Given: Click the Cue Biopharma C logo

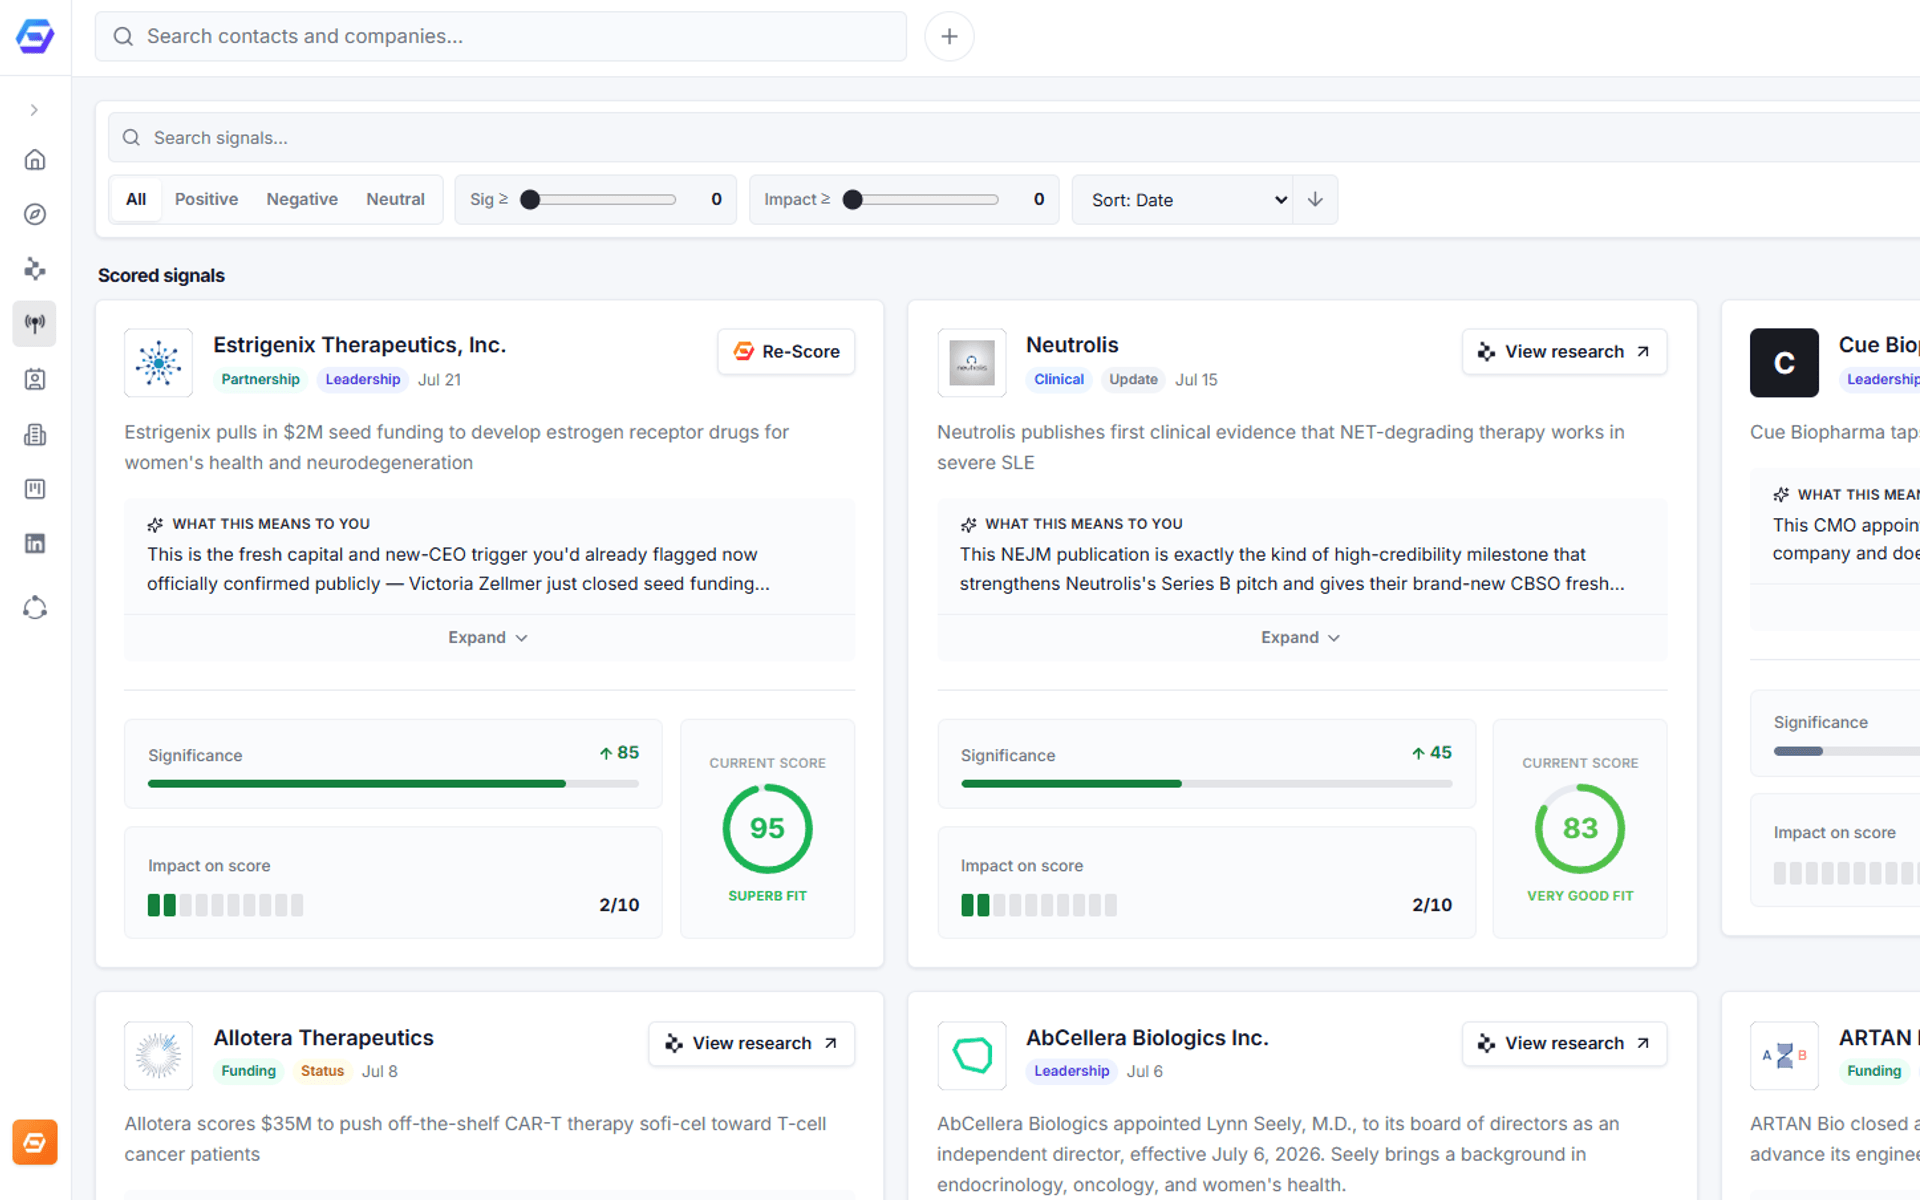Looking at the screenshot, I should (x=1784, y=363).
